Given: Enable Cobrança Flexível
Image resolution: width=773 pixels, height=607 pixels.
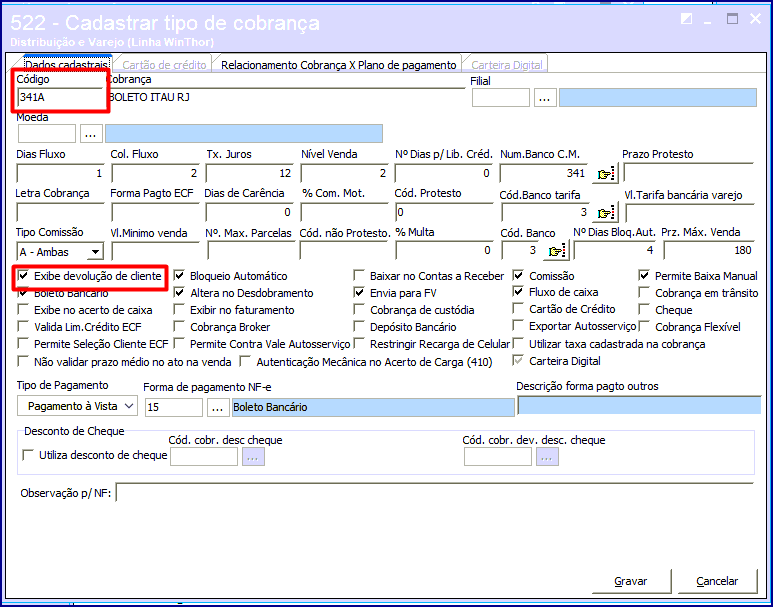Looking at the screenshot, I should (x=644, y=326).
